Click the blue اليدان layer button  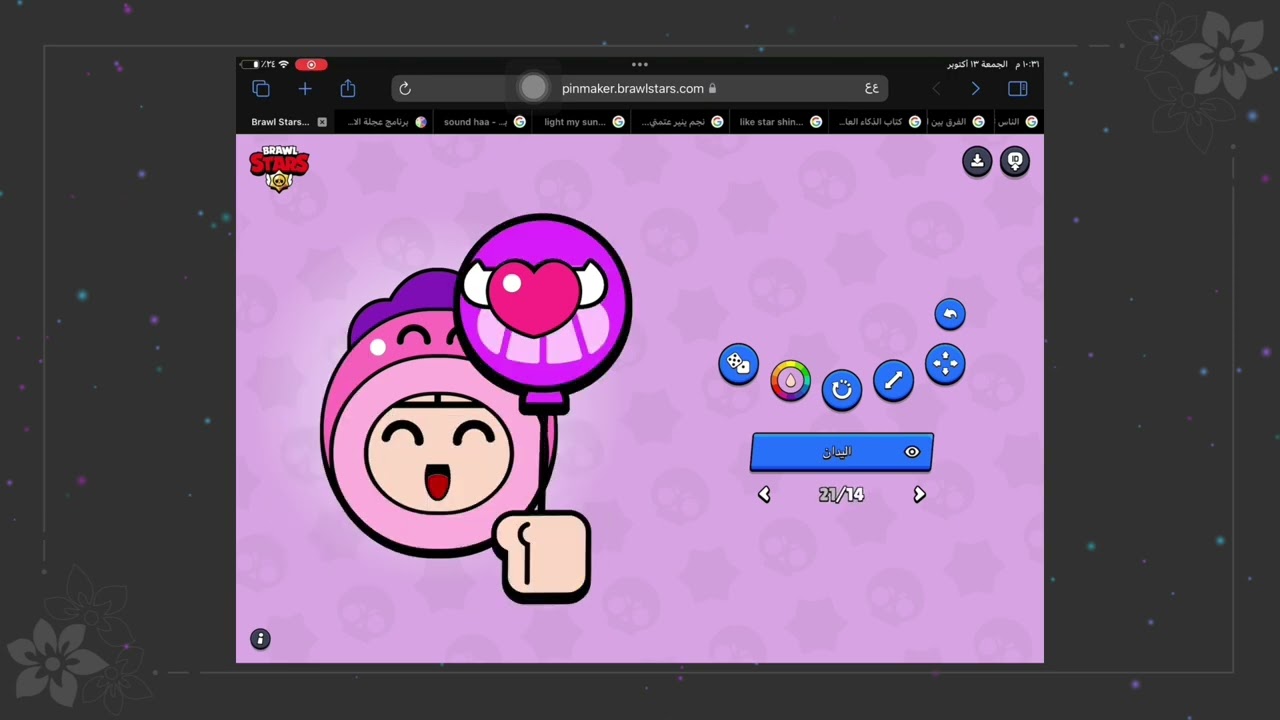point(842,452)
